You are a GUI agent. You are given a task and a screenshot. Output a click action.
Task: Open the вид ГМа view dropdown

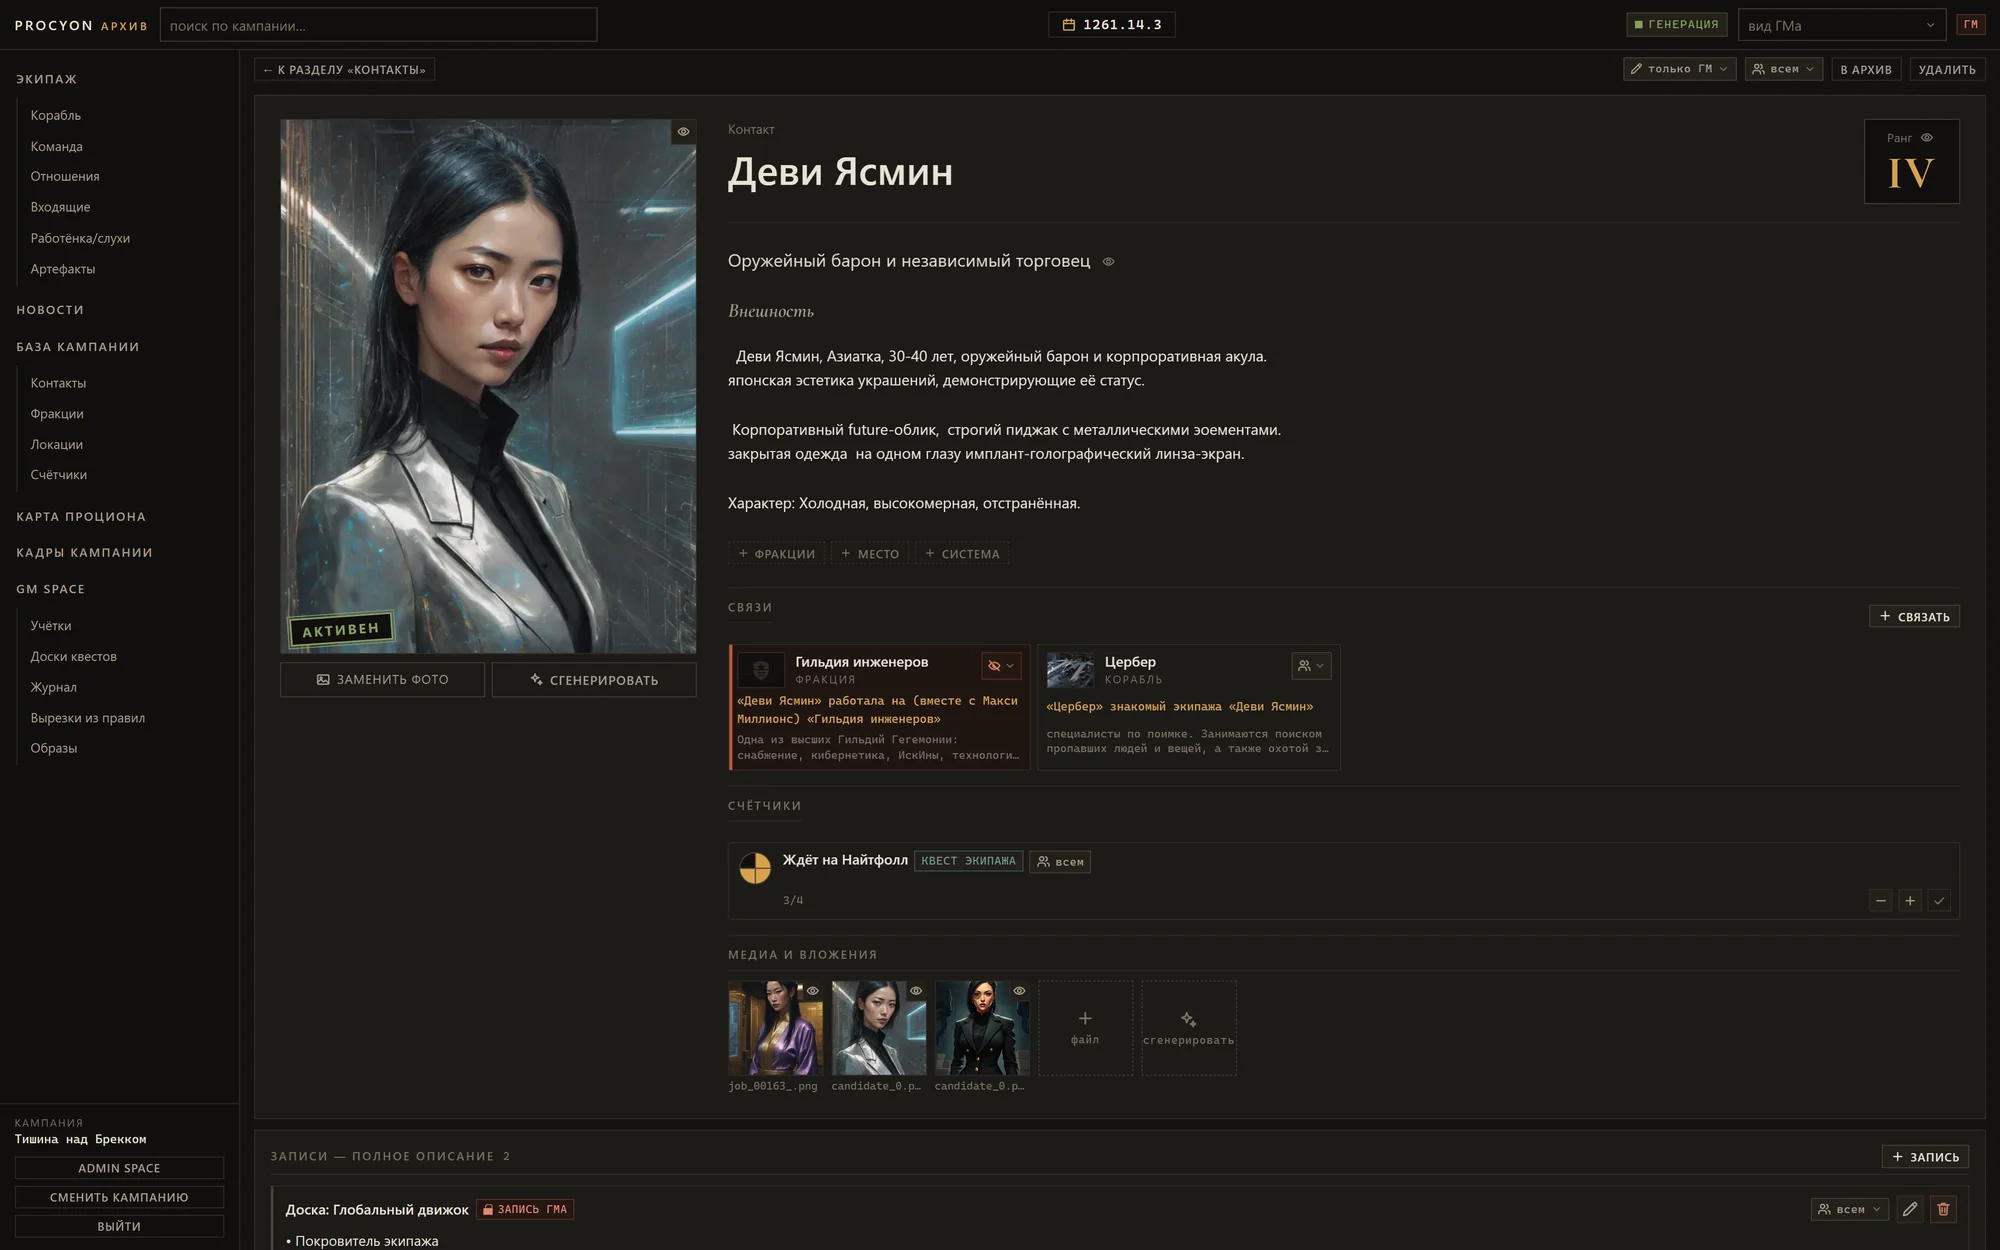1842,25
